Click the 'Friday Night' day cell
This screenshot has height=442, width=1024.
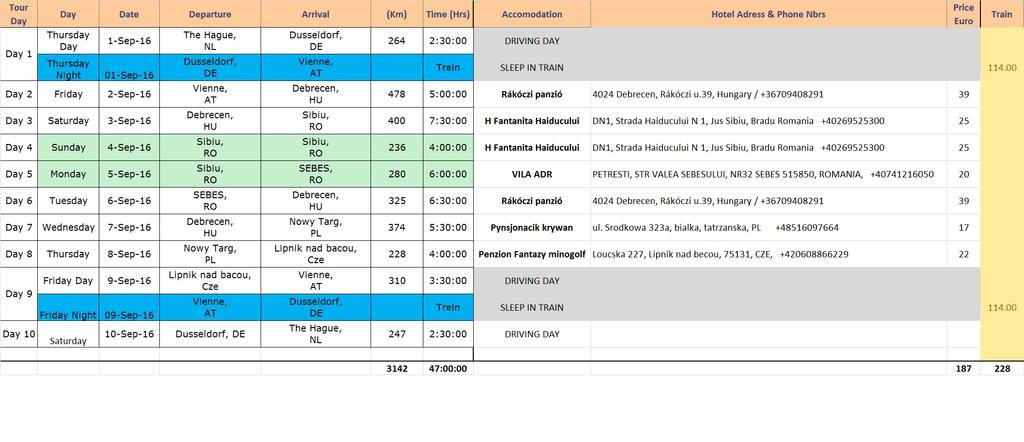tap(68, 308)
